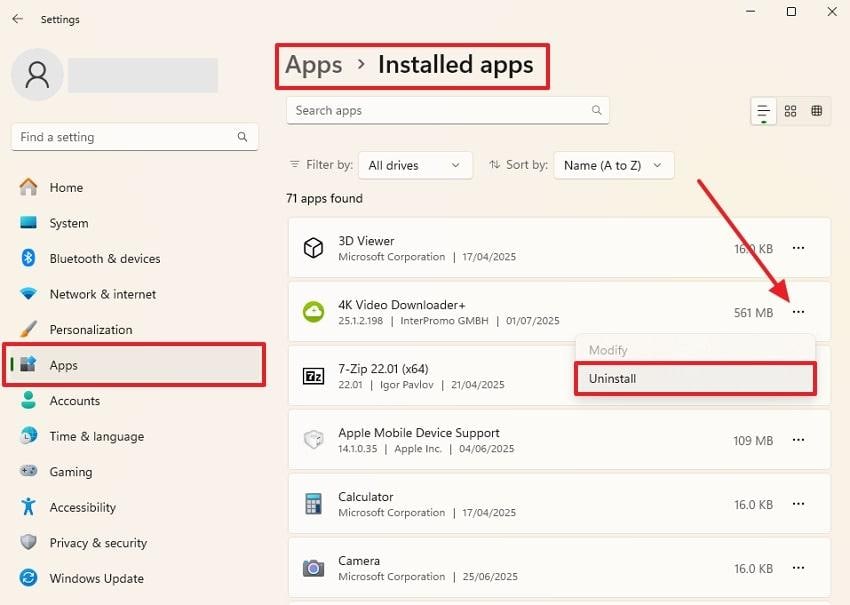The height and width of the screenshot is (605, 850).
Task: Close the Settings window
Action: click(x=832, y=11)
